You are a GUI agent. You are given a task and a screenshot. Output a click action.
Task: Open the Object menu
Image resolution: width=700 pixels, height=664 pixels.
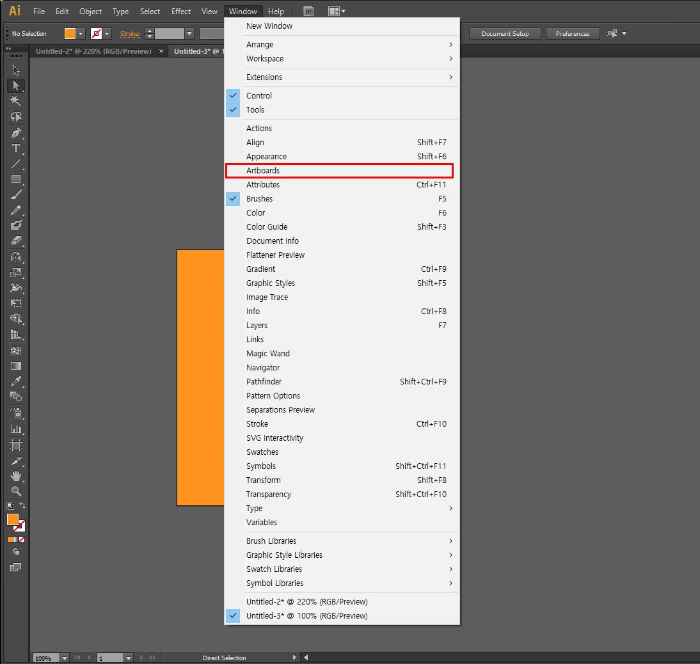91,11
